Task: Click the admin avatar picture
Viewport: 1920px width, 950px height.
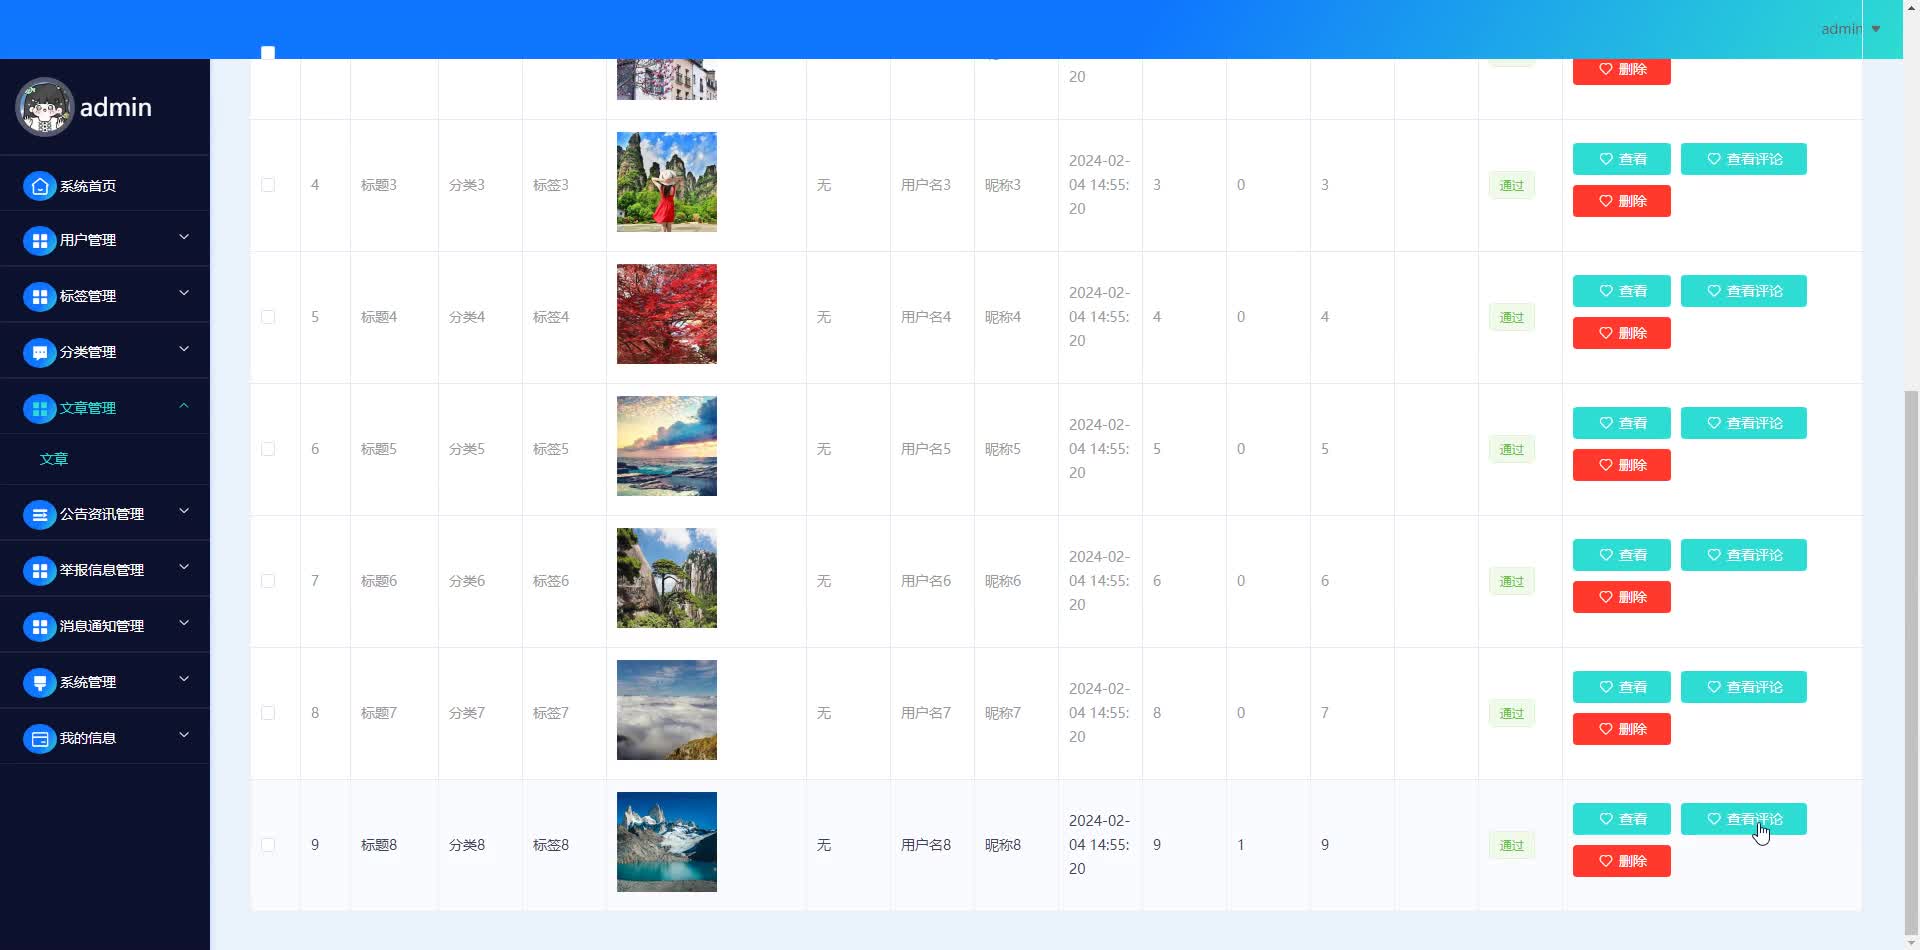Action: coord(45,107)
